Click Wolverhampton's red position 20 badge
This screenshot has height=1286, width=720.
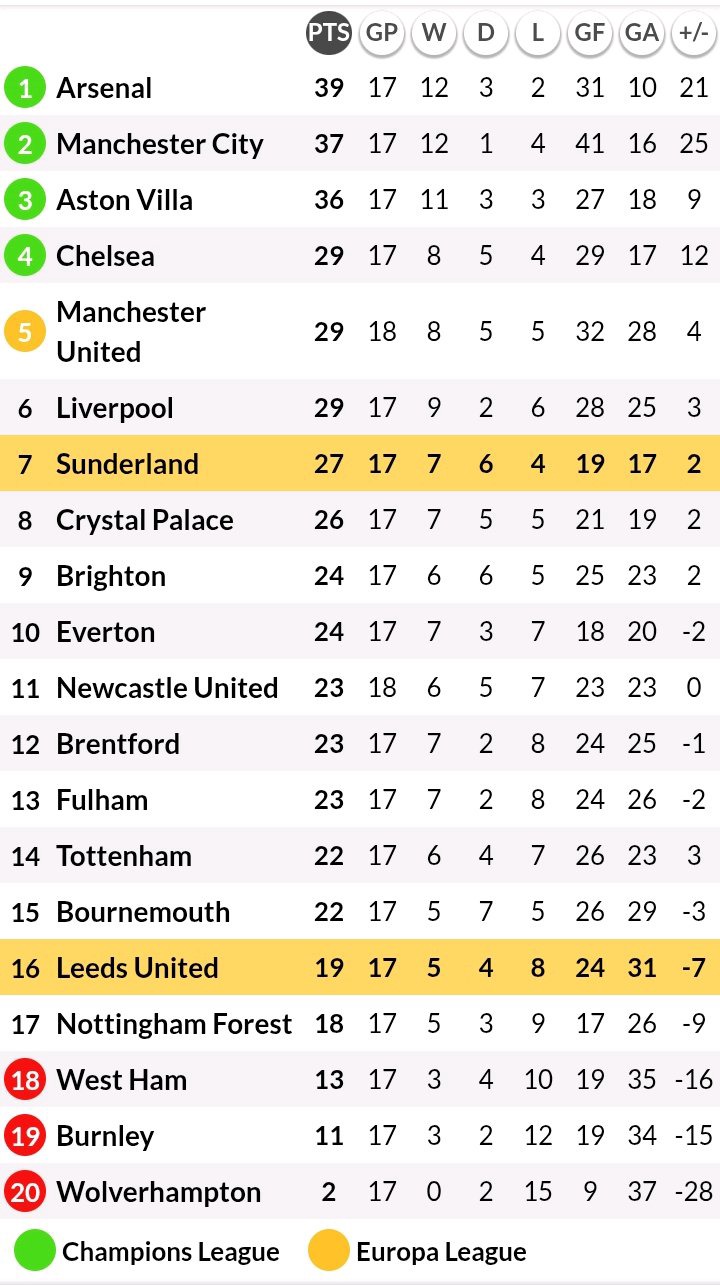pos(25,1192)
